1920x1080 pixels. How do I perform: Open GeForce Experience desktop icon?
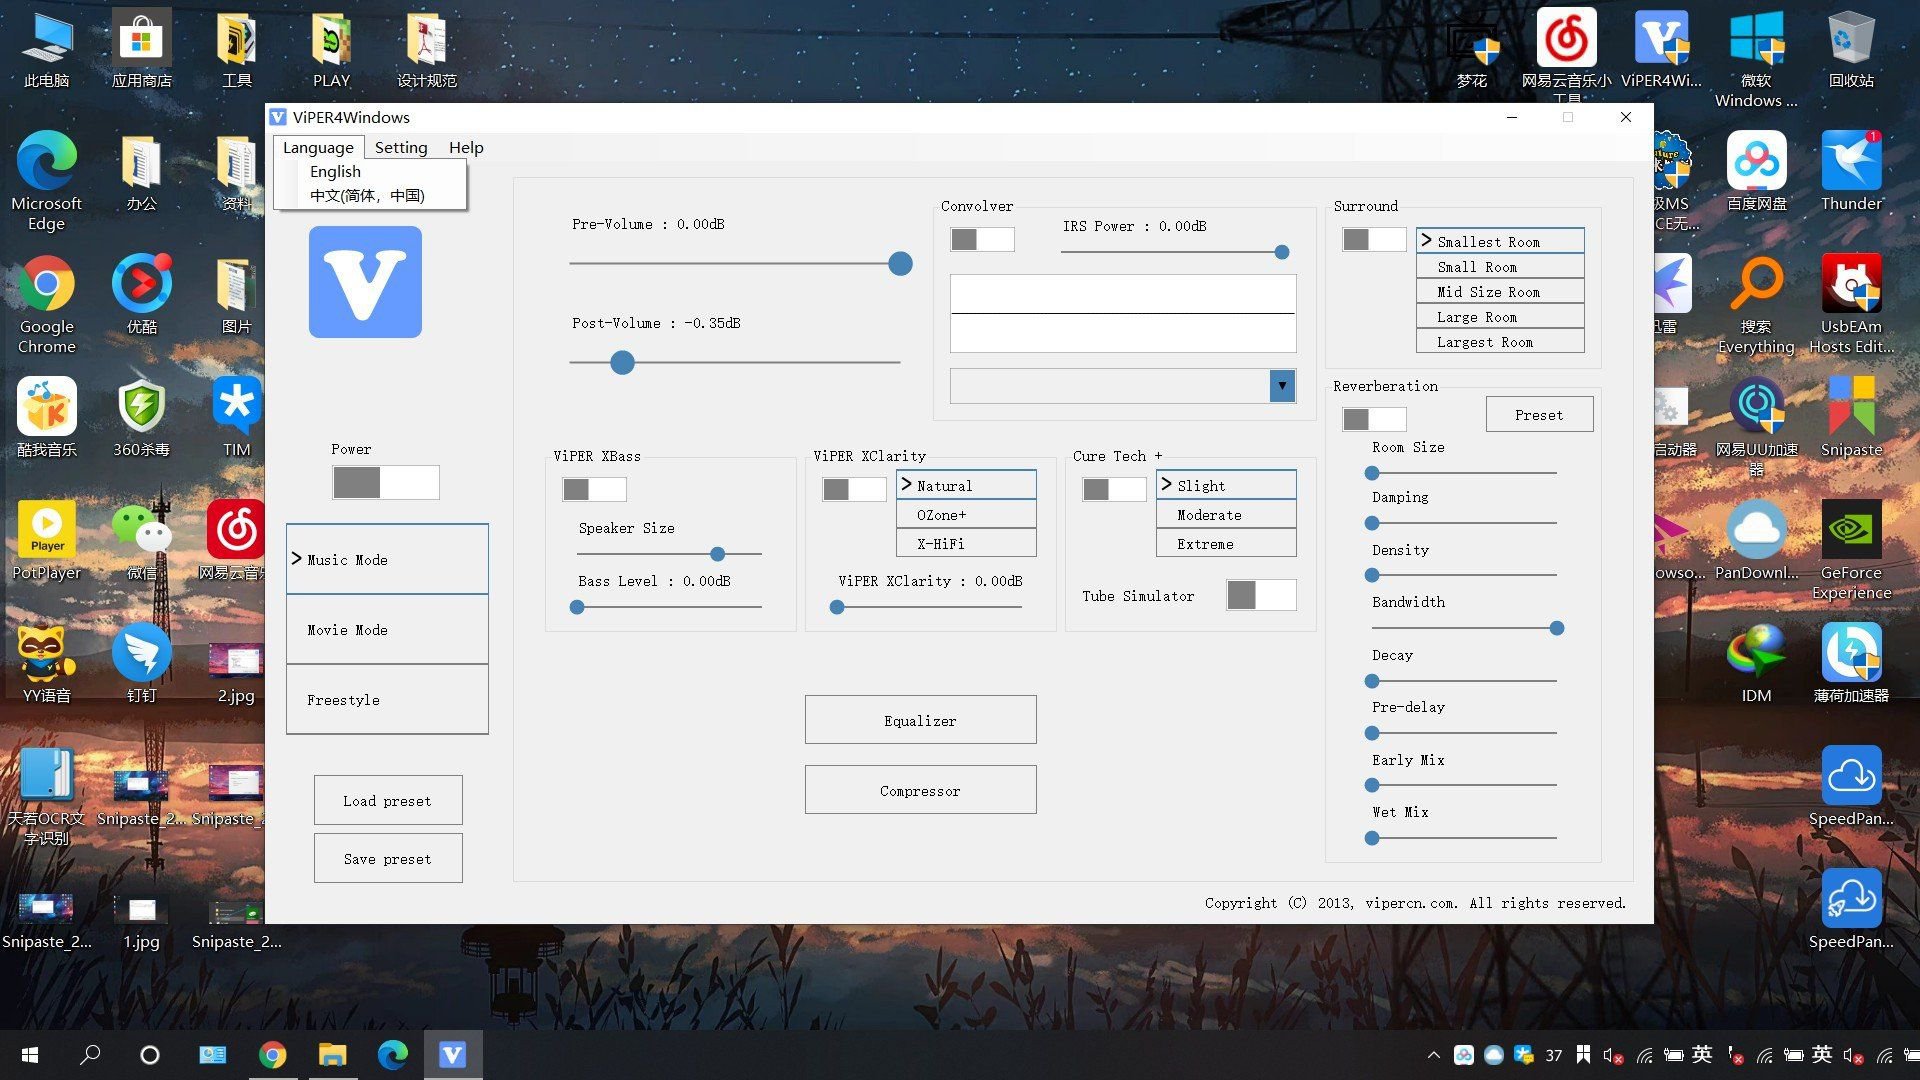1851,551
